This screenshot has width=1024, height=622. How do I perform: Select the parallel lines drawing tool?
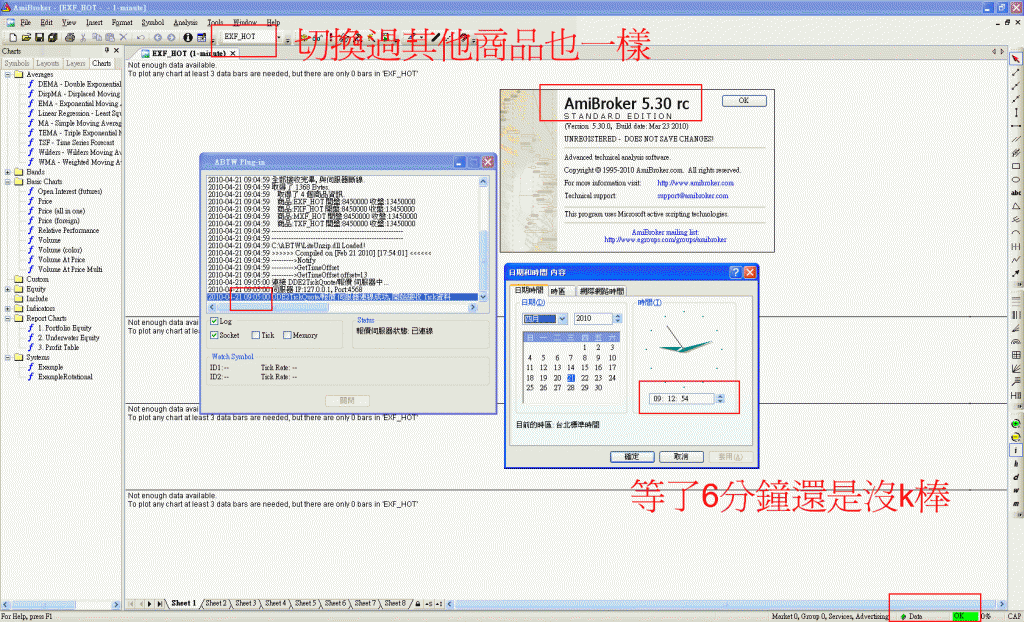(1016, 139)
